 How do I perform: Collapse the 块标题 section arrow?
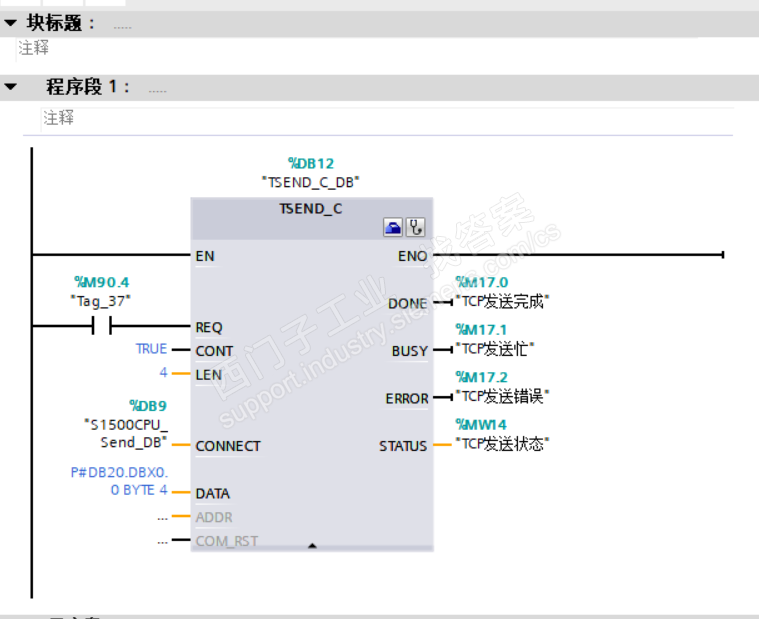[x=10, y=23]
